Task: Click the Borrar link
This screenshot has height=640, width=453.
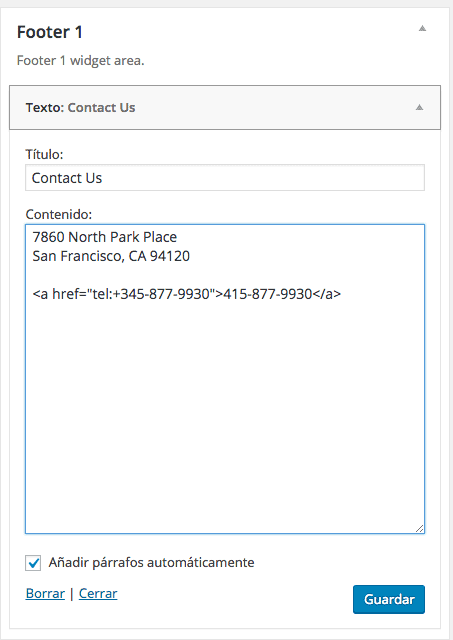Action: [45, 593]
